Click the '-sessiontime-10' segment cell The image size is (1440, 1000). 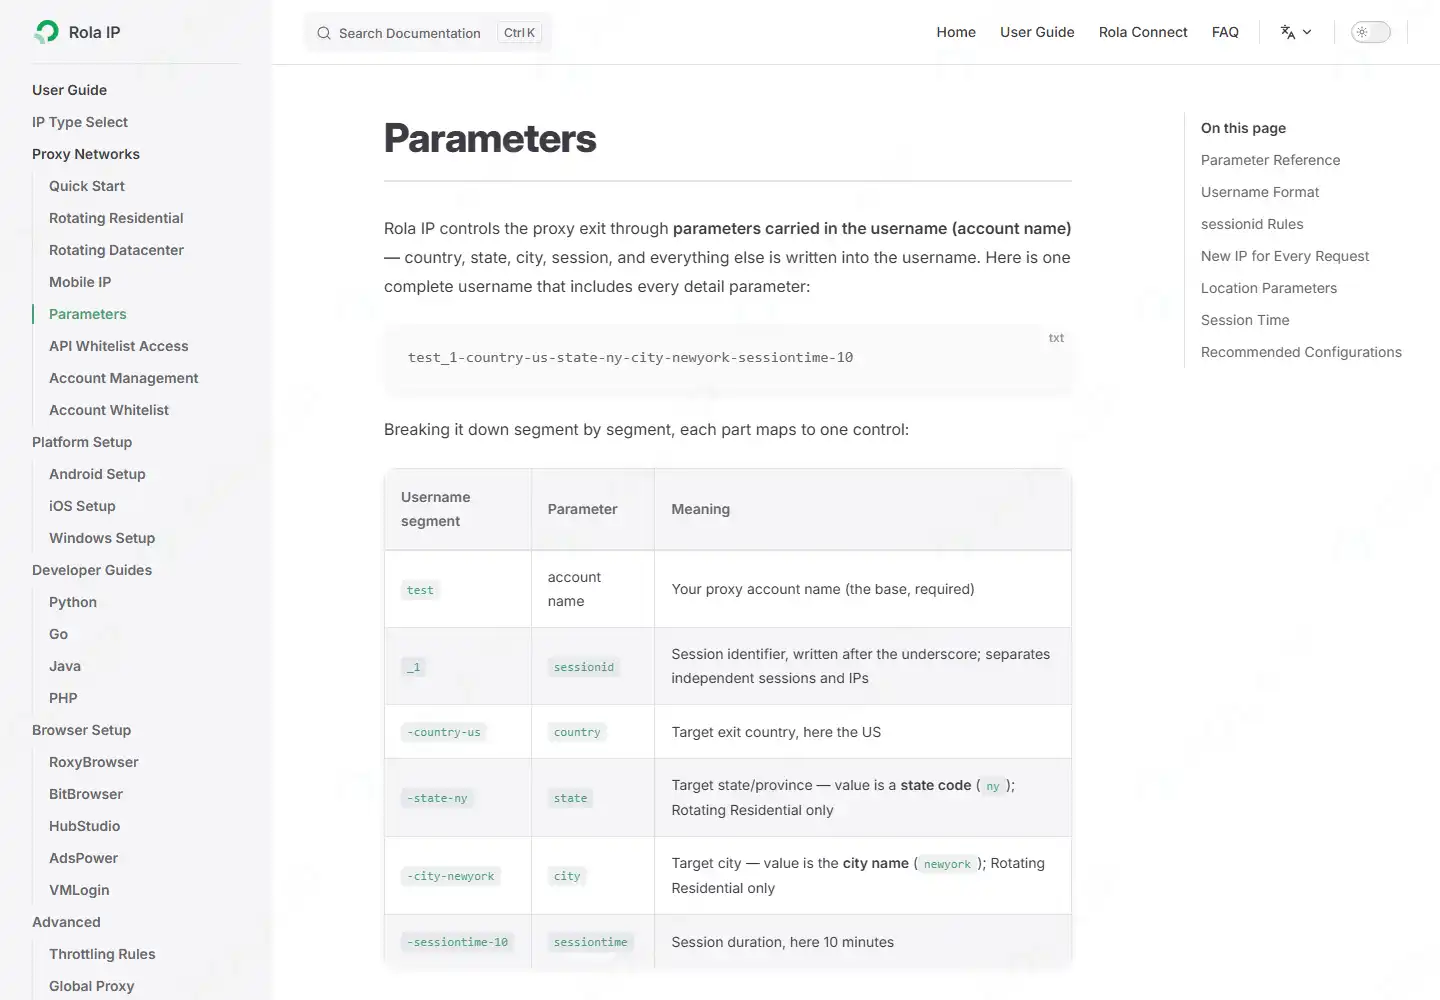tap(458, 942)
